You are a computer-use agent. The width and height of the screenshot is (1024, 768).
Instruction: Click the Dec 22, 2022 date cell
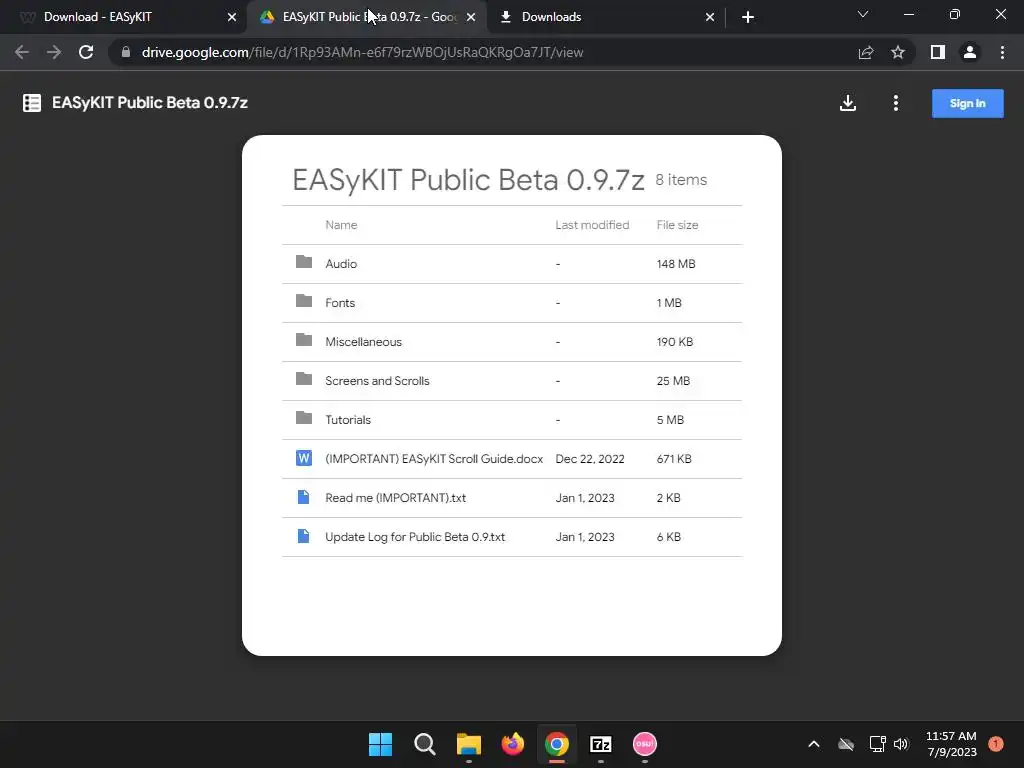point(590,459)
